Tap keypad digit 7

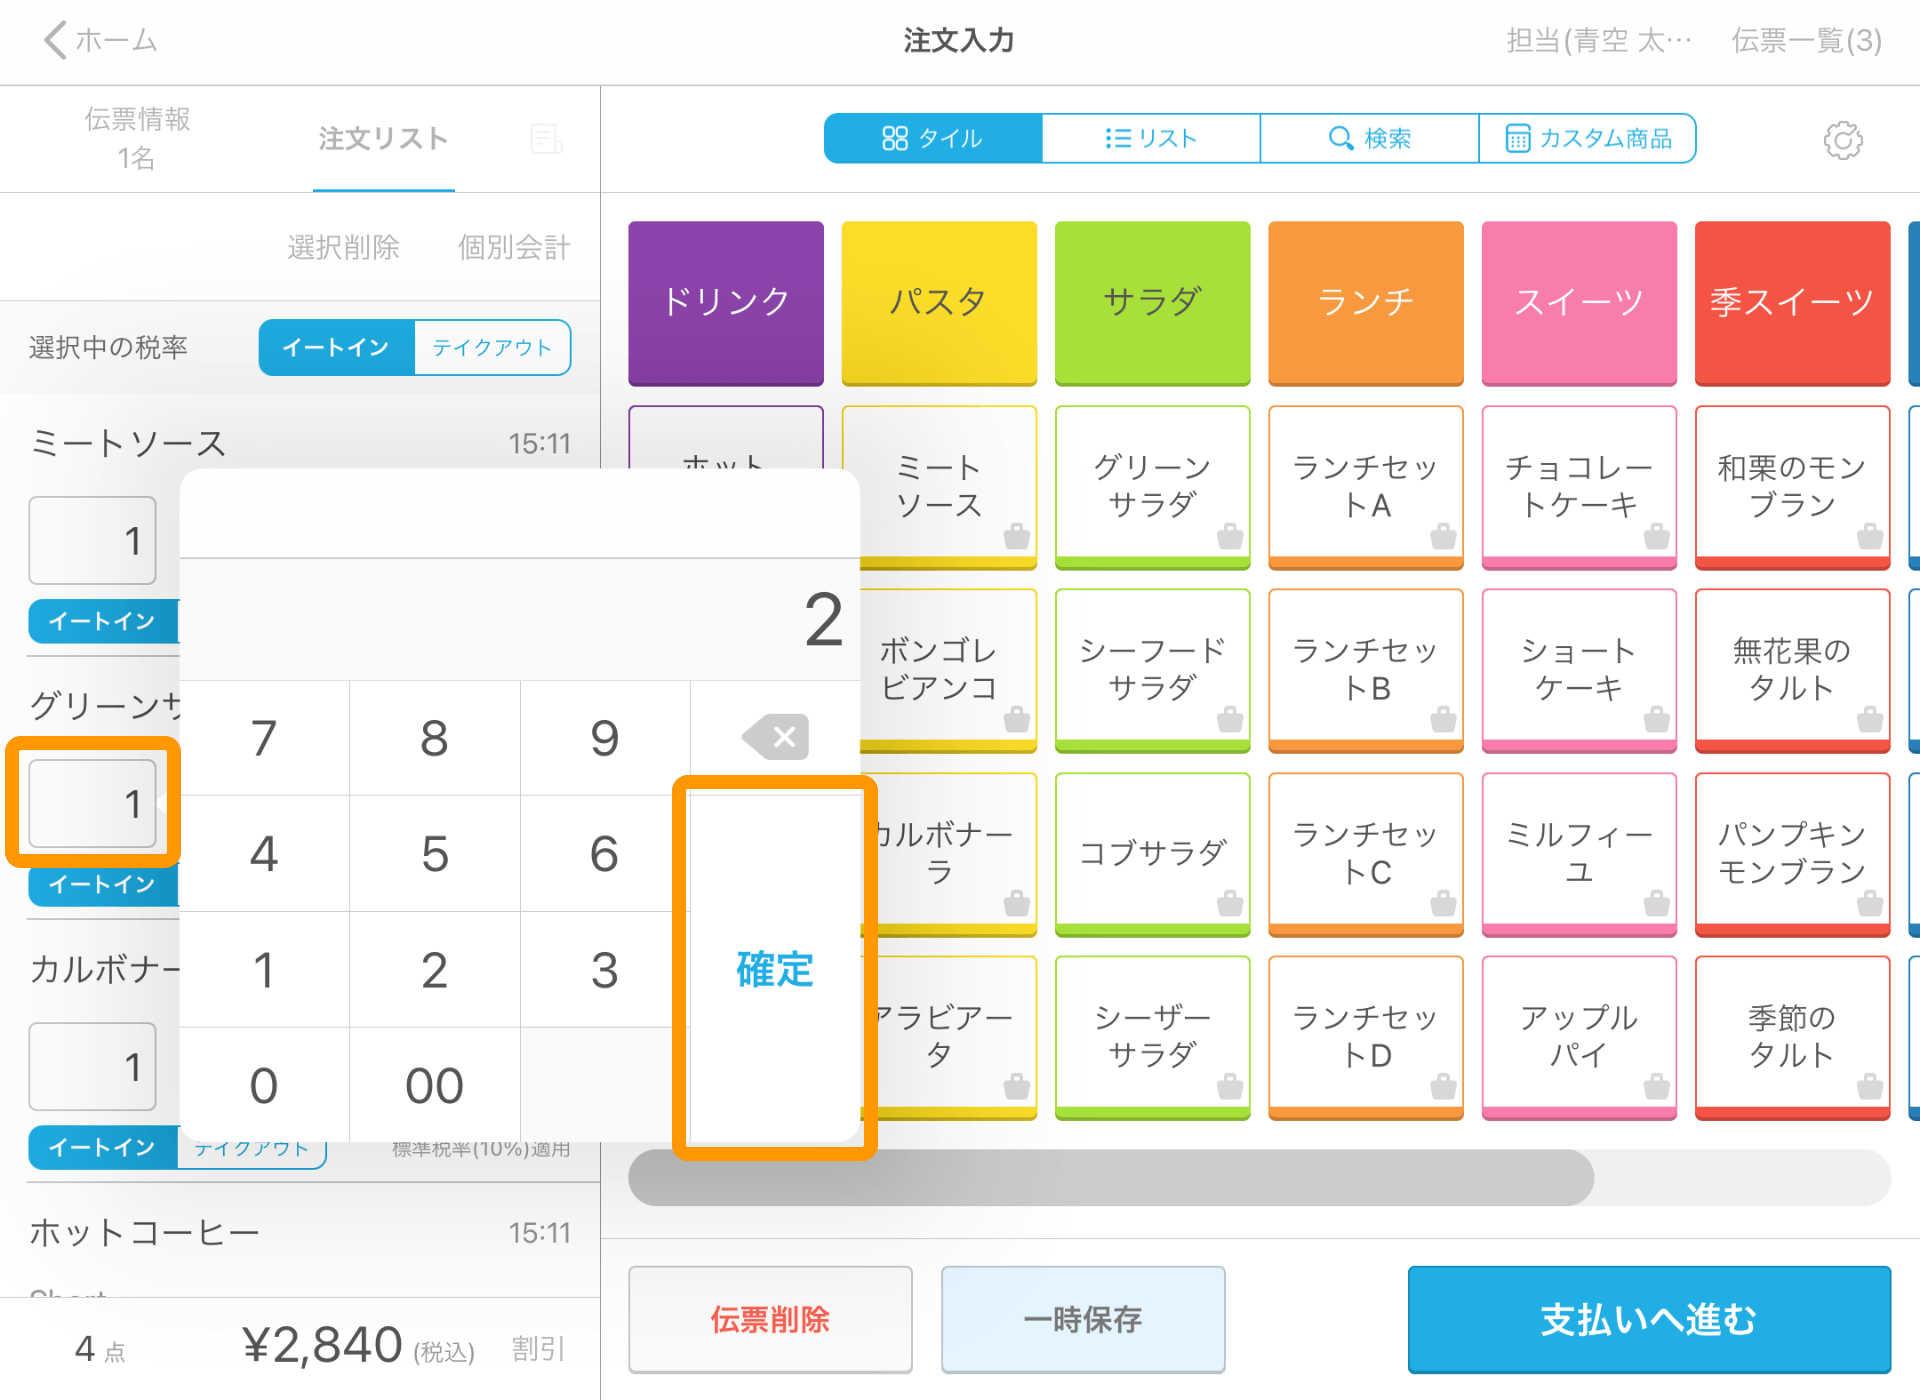point(264,738)
